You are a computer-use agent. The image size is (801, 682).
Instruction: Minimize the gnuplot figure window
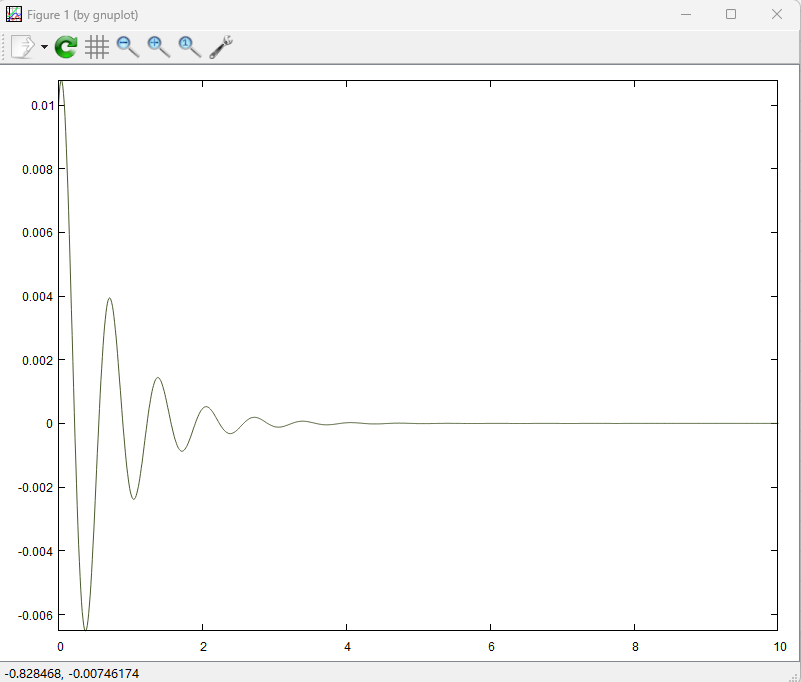coord(686,14)
